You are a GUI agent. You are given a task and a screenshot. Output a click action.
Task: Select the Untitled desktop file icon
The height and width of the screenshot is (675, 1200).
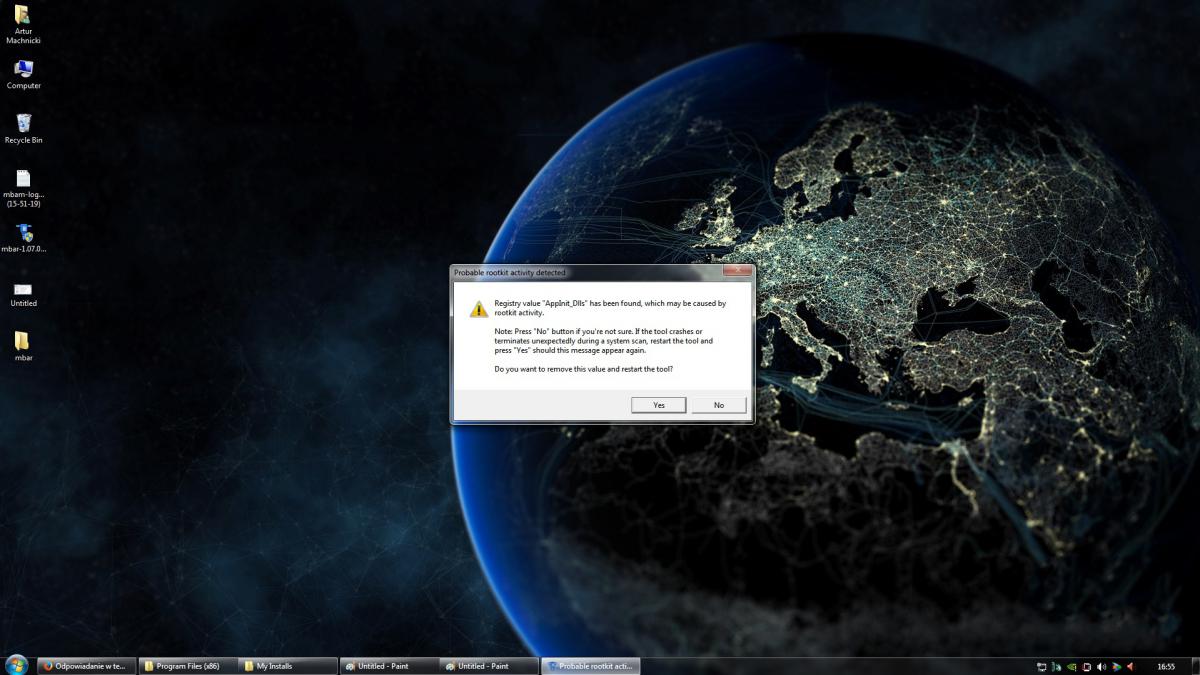23,293
